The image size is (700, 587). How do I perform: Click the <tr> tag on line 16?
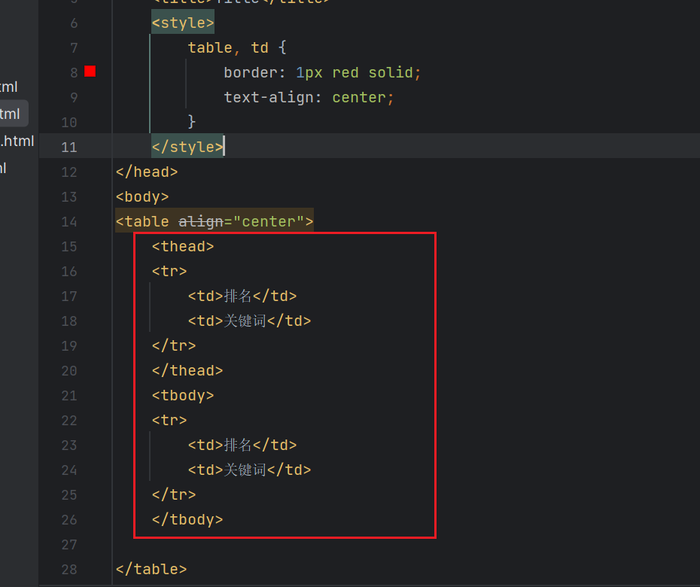170,271
